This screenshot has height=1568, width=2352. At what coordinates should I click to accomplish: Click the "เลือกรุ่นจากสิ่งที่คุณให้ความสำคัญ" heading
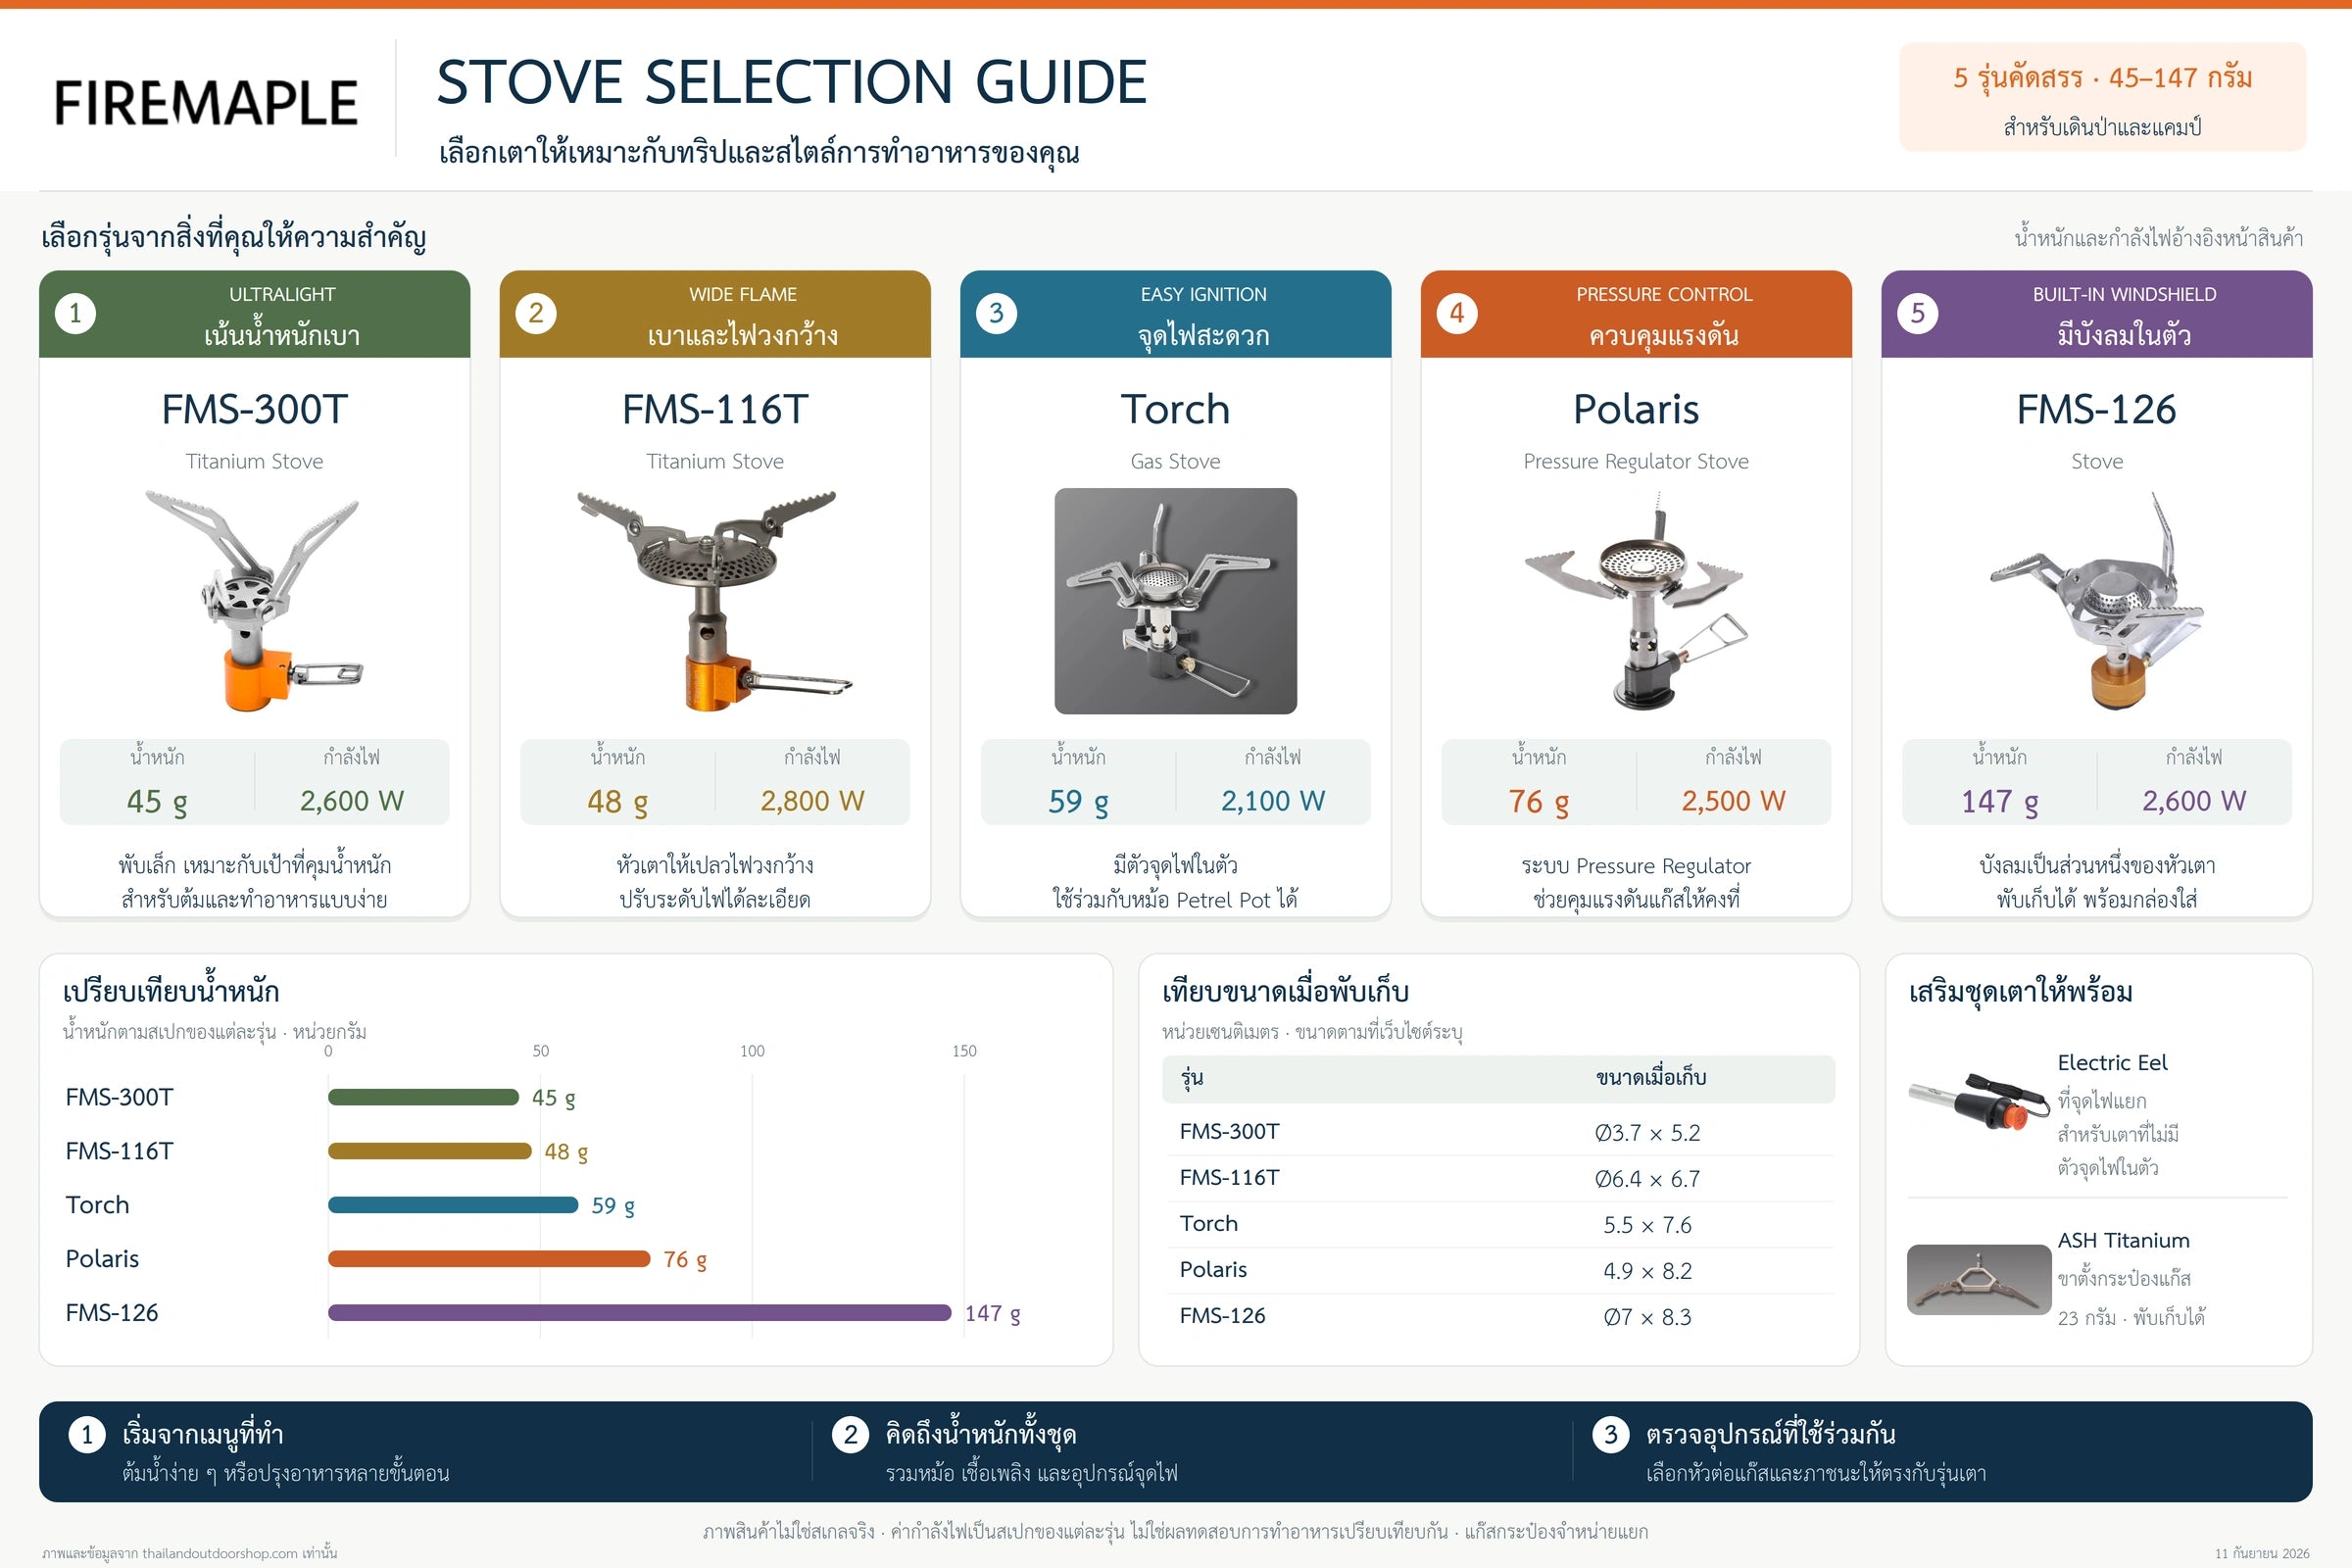tap(234, 238)
